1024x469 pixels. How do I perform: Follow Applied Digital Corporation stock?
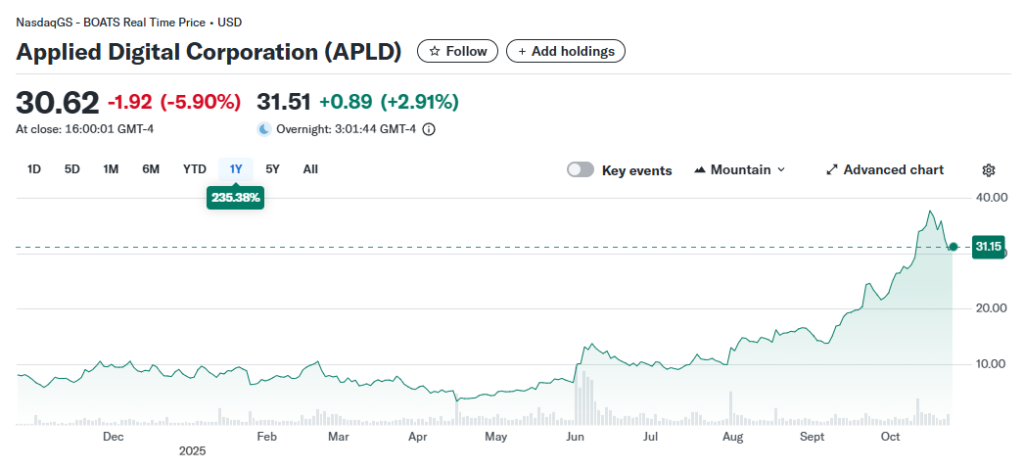pos(458,51)
